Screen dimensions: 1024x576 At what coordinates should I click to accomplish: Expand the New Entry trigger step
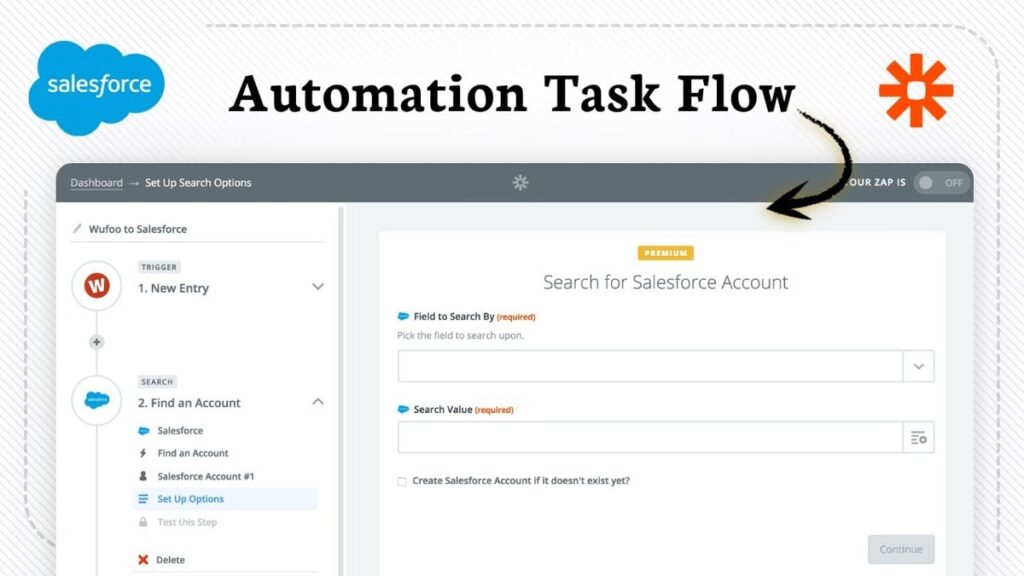click(x=317, y=287)
